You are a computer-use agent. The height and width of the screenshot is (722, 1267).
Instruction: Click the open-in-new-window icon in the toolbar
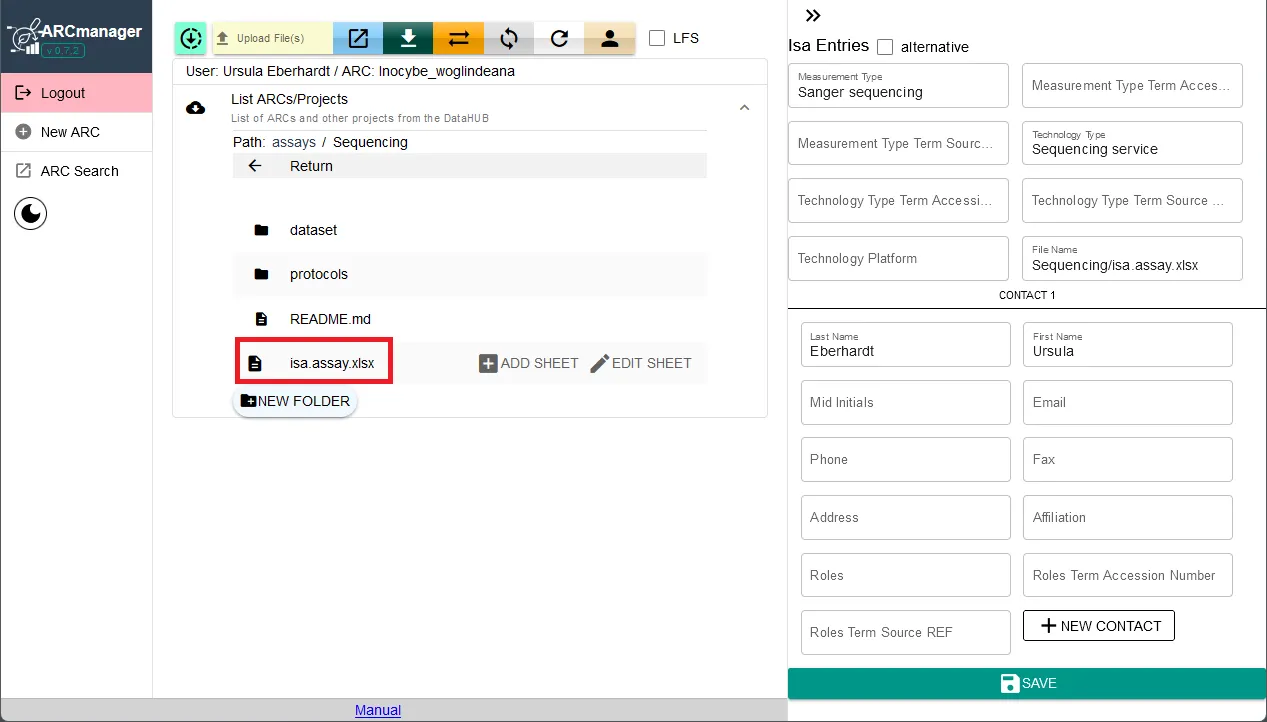pos(358,39)
